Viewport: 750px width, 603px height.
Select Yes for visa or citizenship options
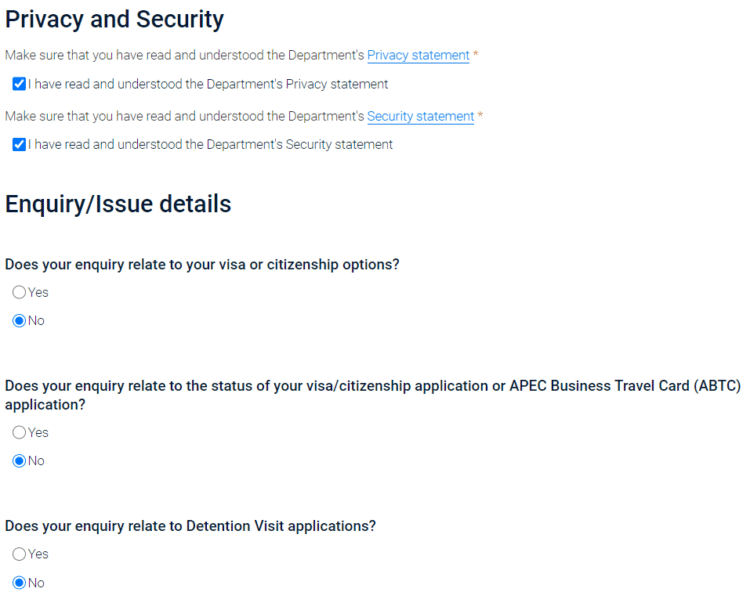click(19, 292)
